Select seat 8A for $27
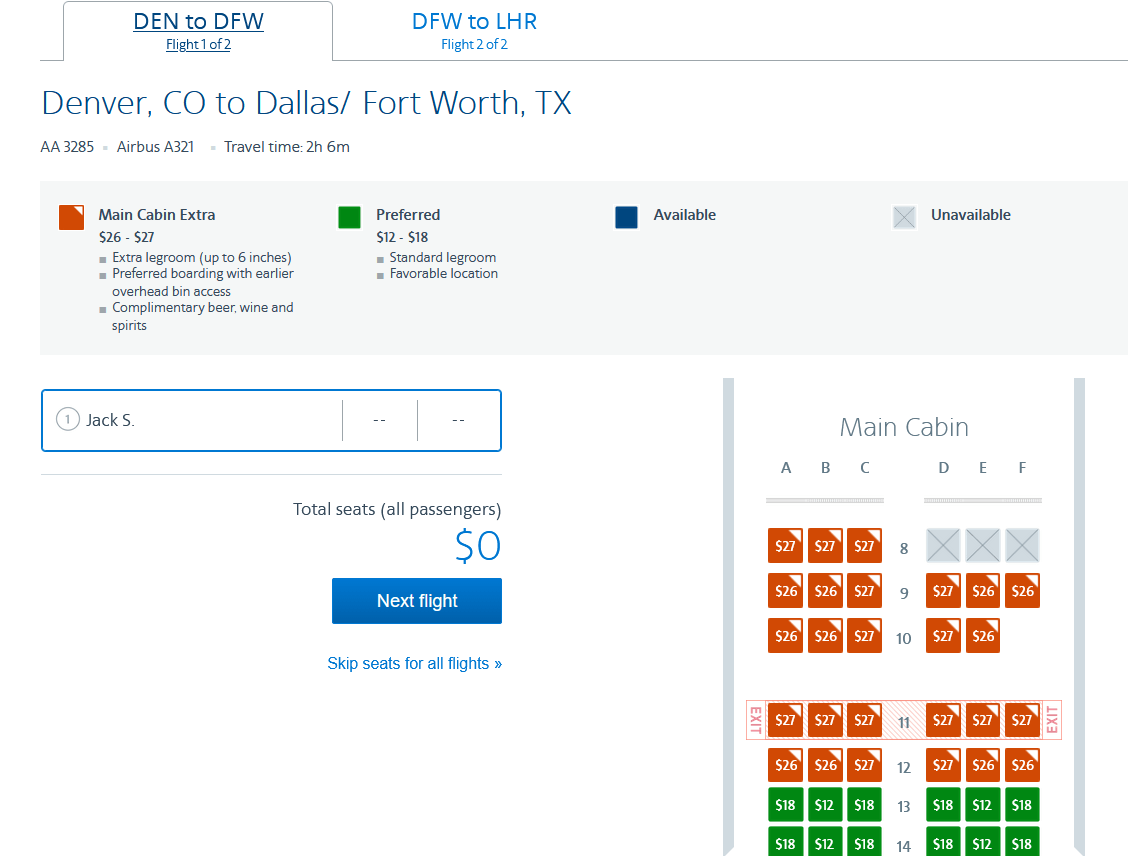Screen dimensions: 1128x856 [x=786, y=545]
